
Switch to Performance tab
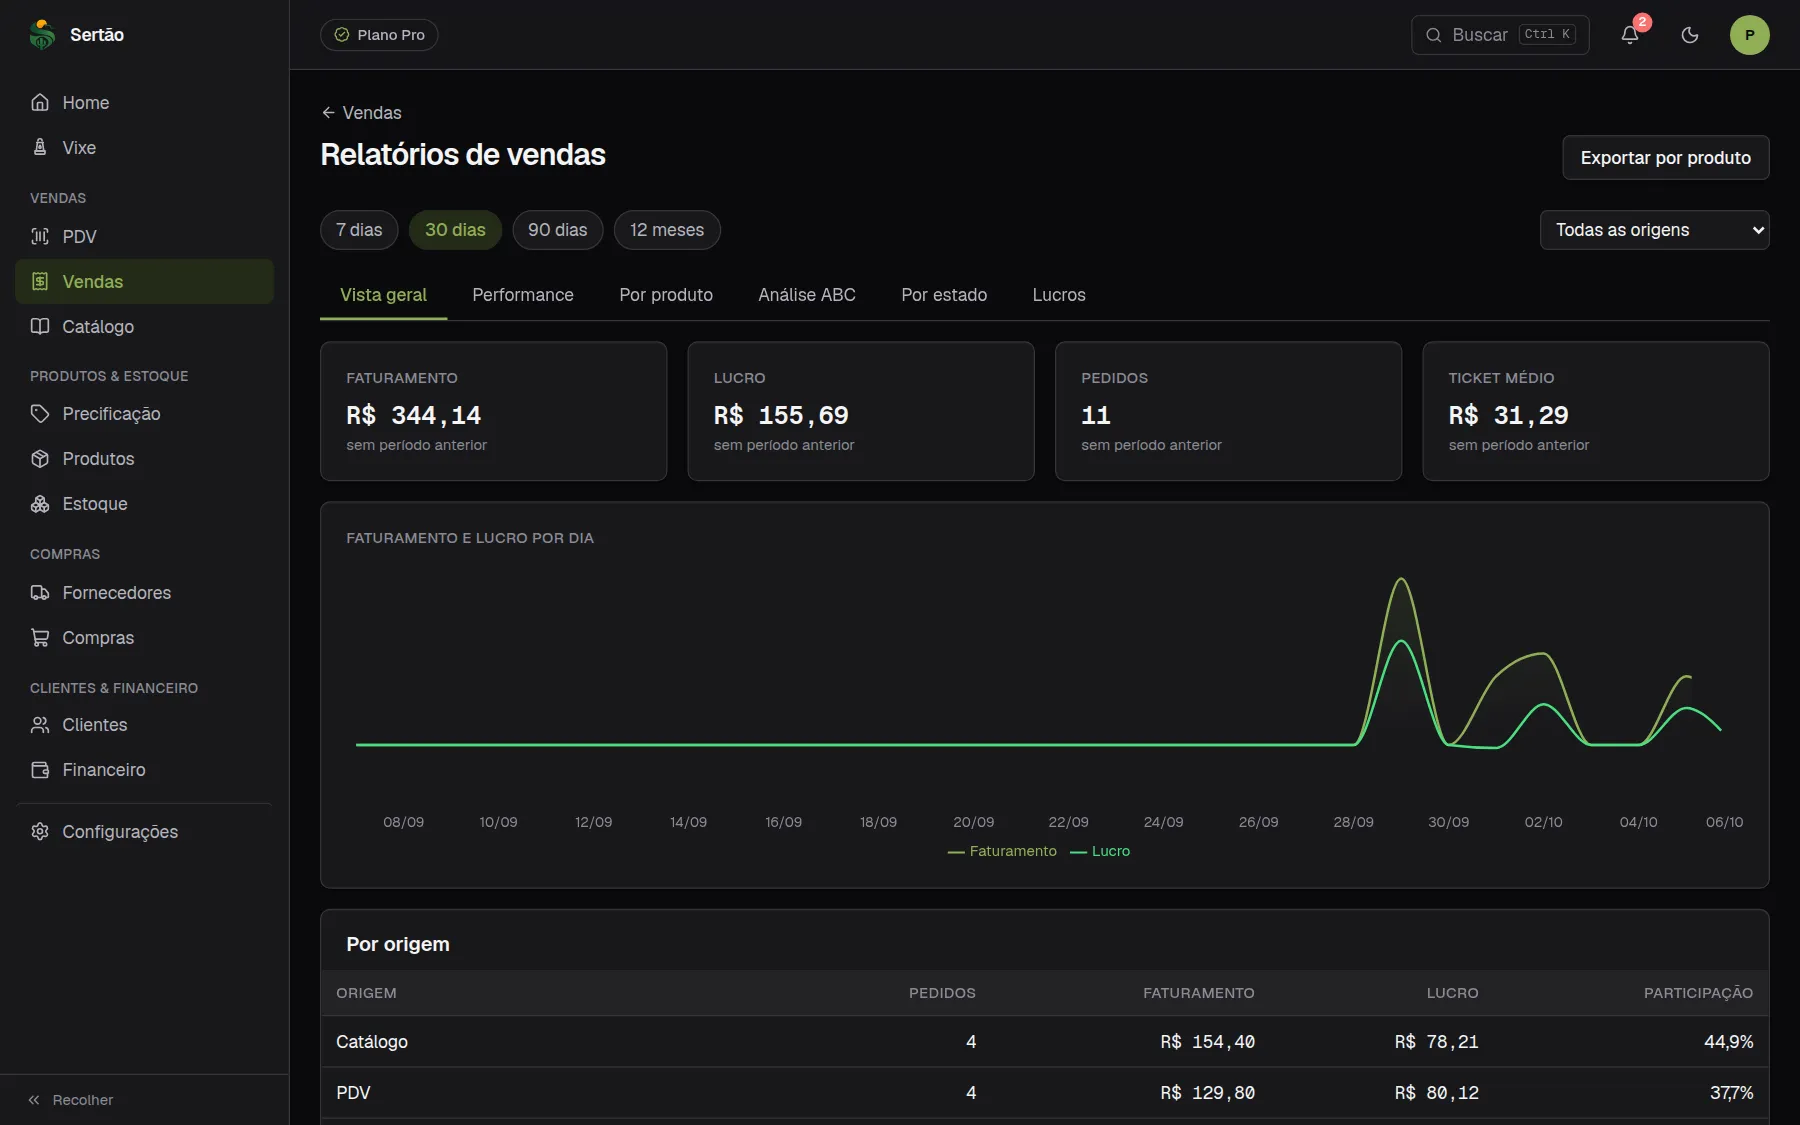[523, 295]
